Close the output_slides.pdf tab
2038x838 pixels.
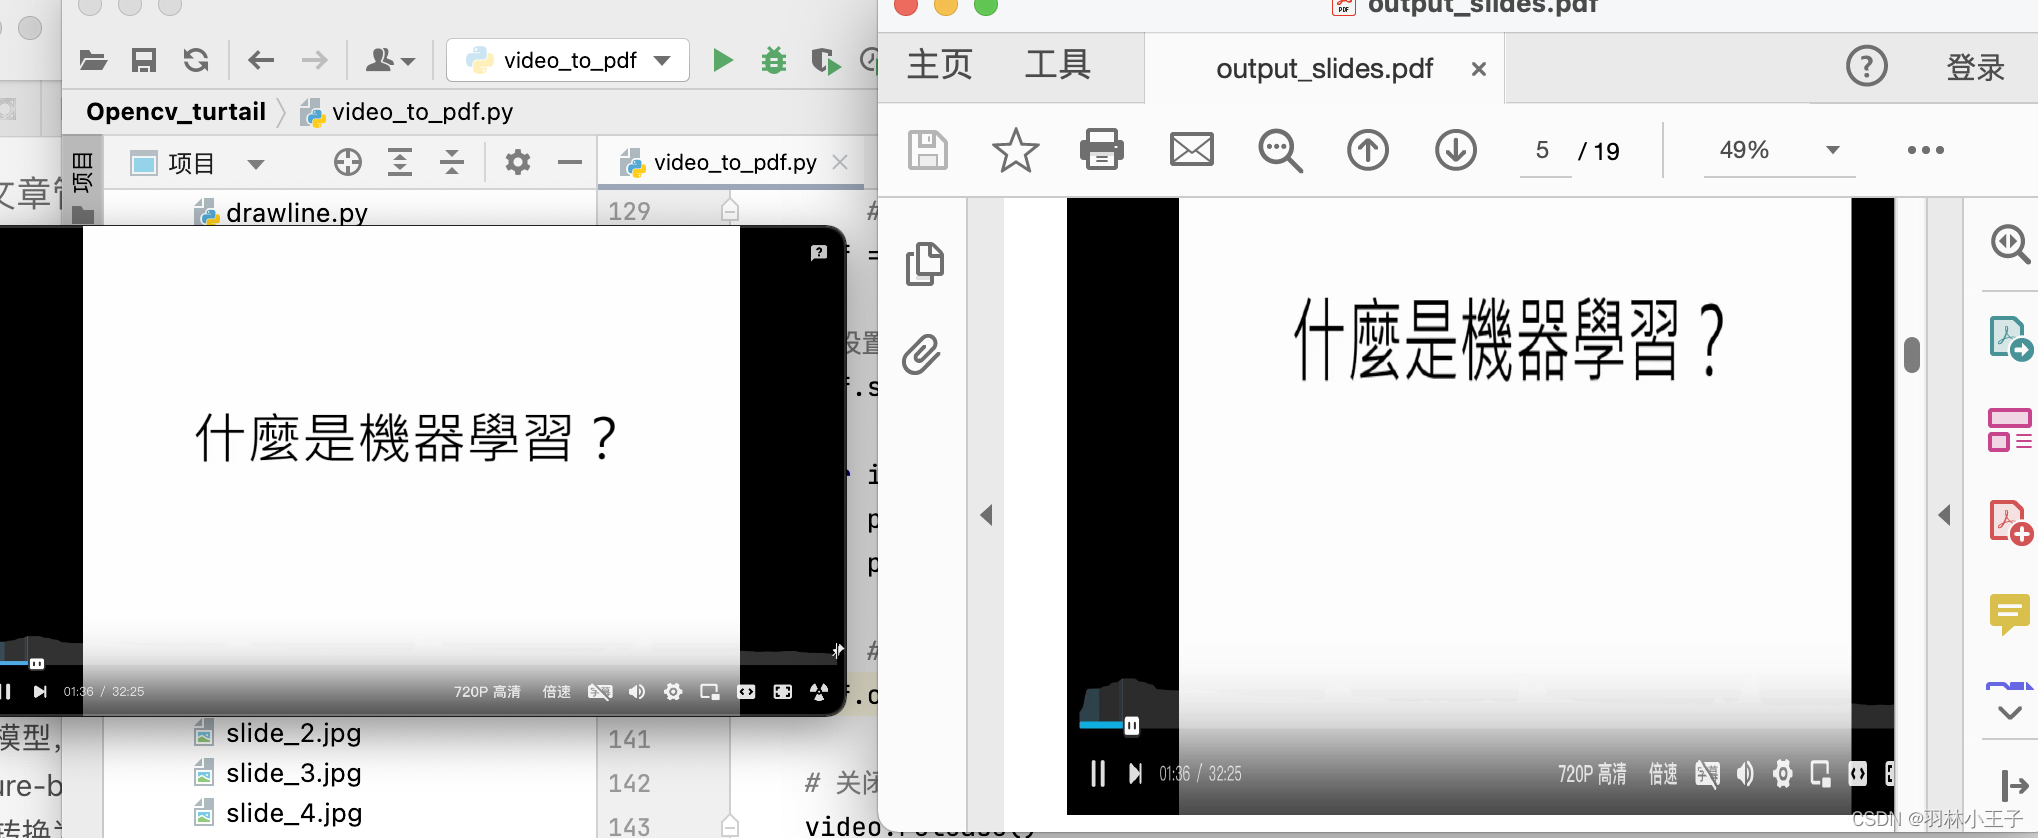click(x=1479, y=69)
